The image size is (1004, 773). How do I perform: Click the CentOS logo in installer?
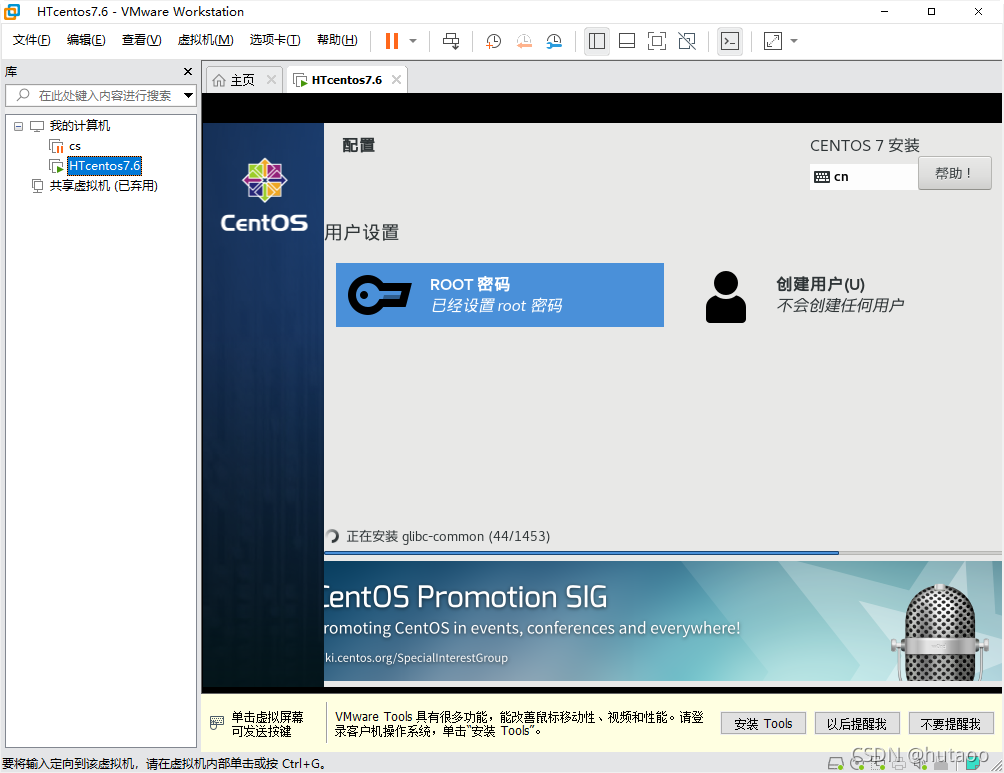264,195
